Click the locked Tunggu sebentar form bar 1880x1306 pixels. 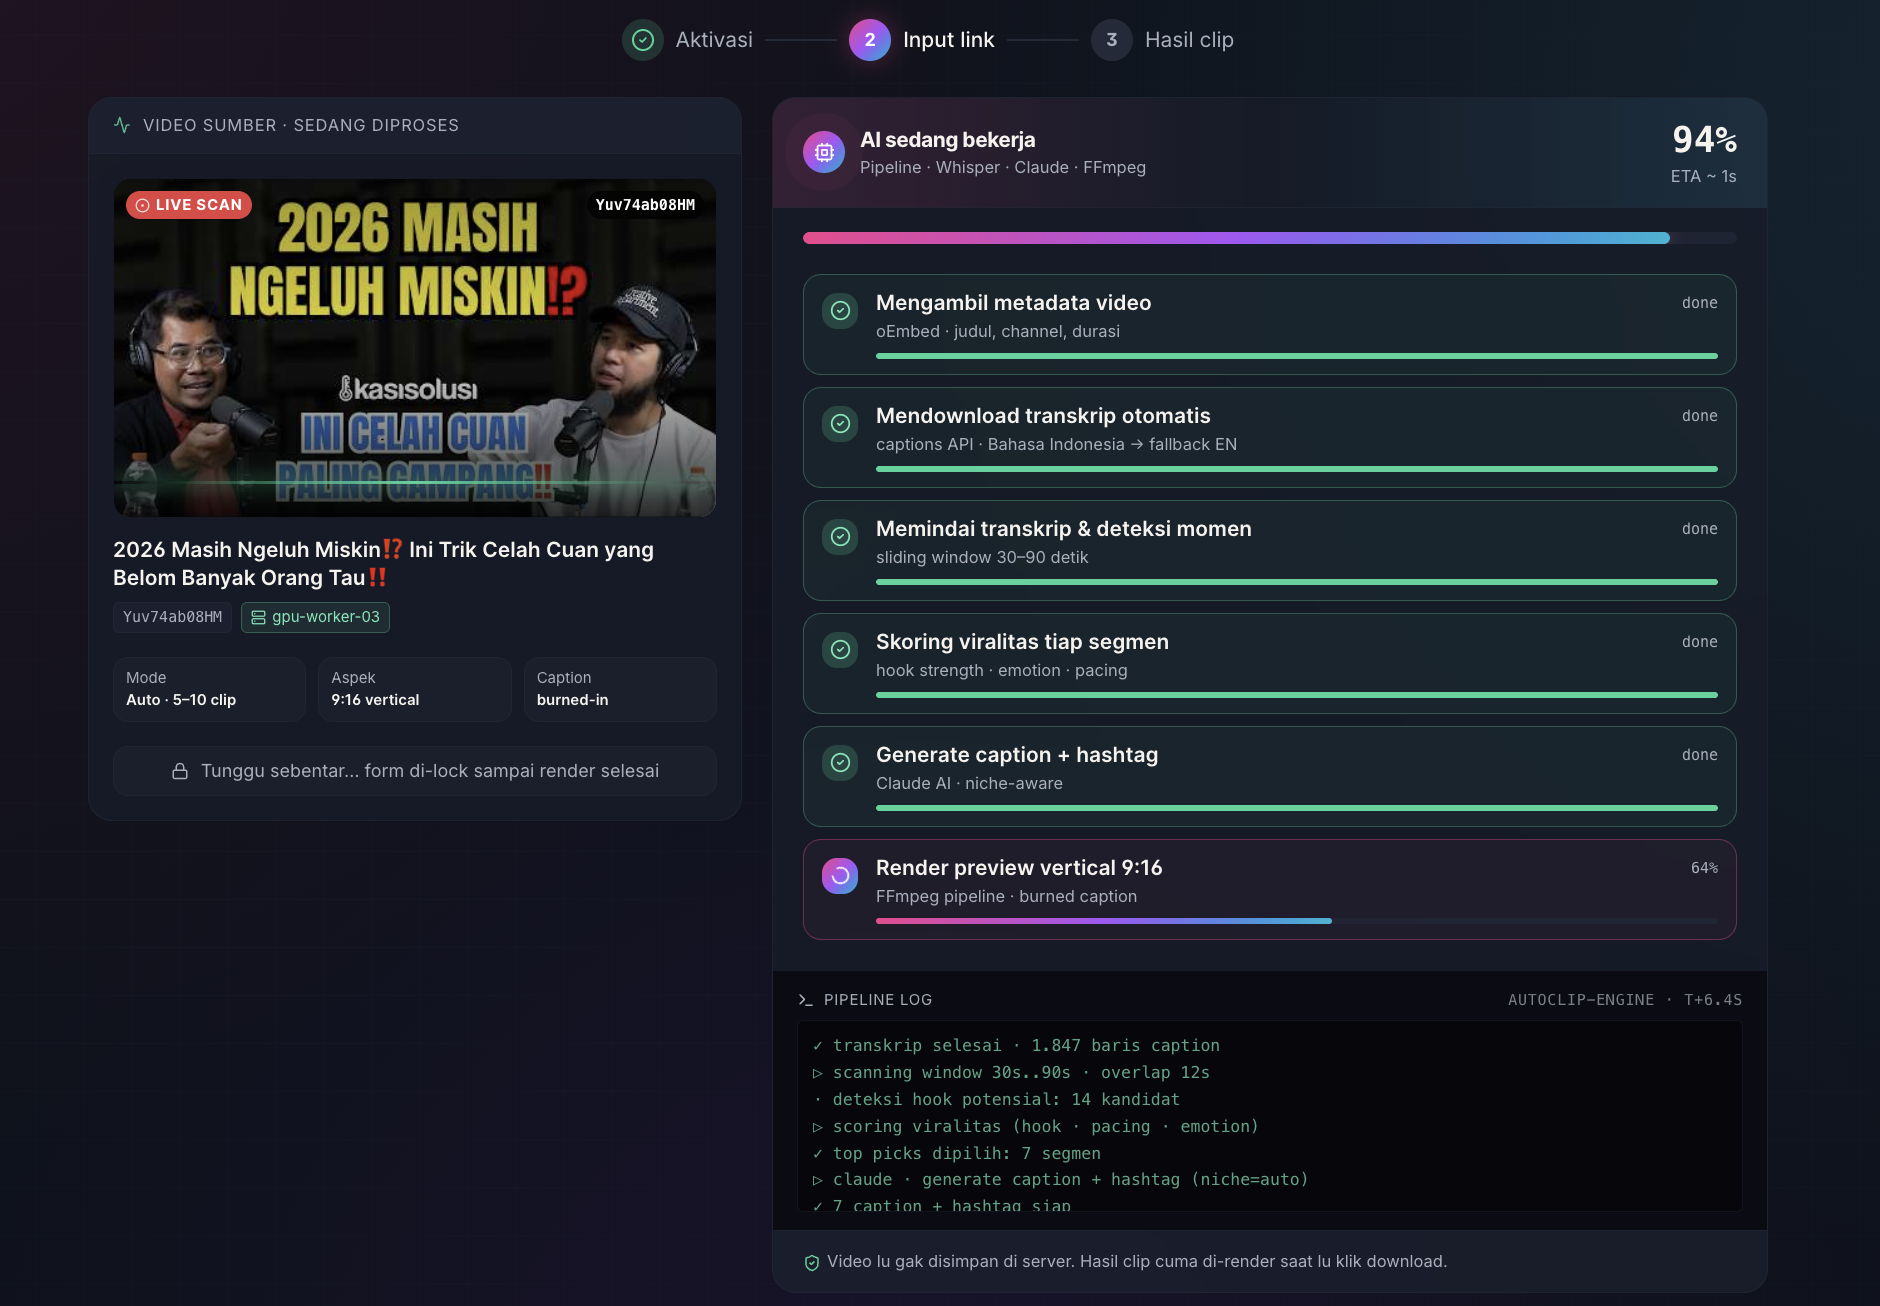(415, 771)
